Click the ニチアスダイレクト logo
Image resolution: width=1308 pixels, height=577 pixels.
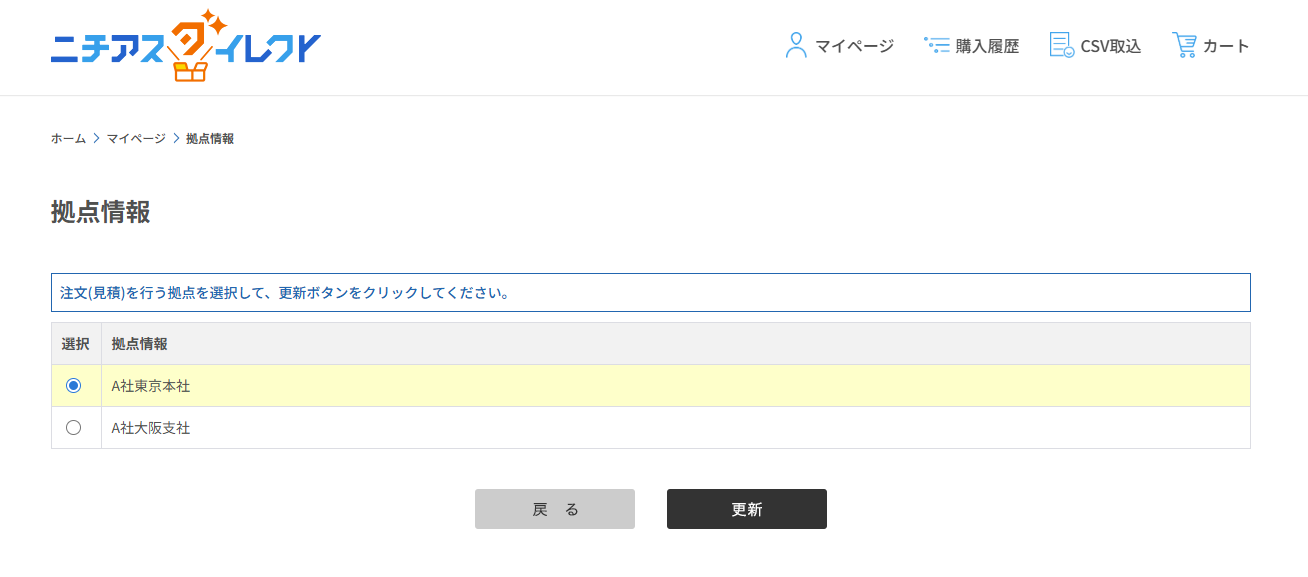[x=186, y=46]
